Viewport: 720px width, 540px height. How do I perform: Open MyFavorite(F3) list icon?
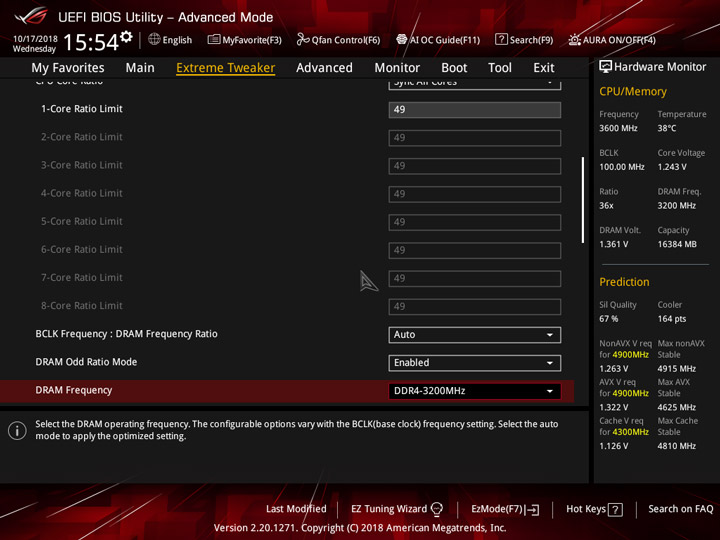214,39
